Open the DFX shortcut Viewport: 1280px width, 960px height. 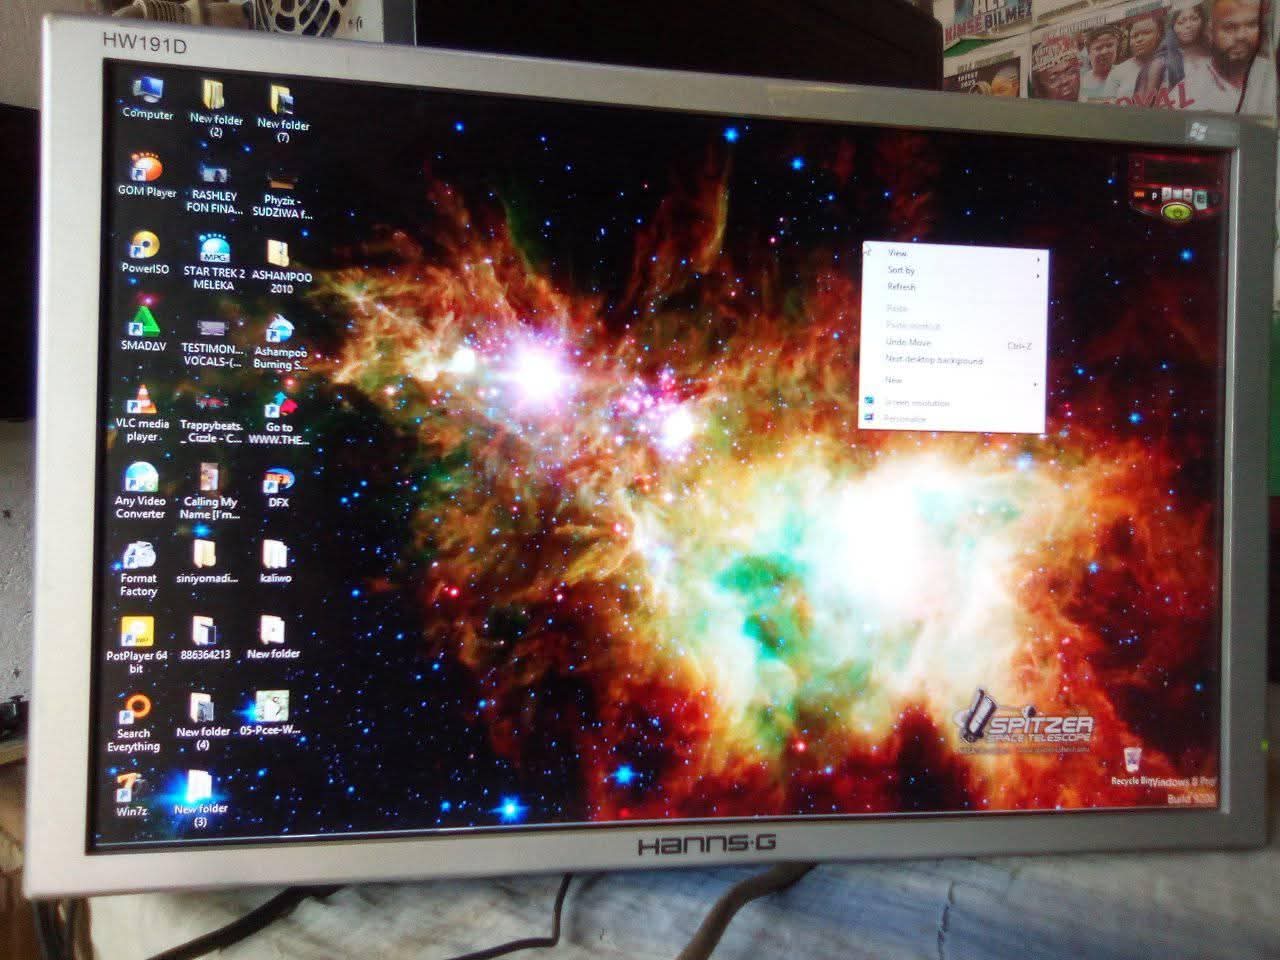tap(278, 489)
